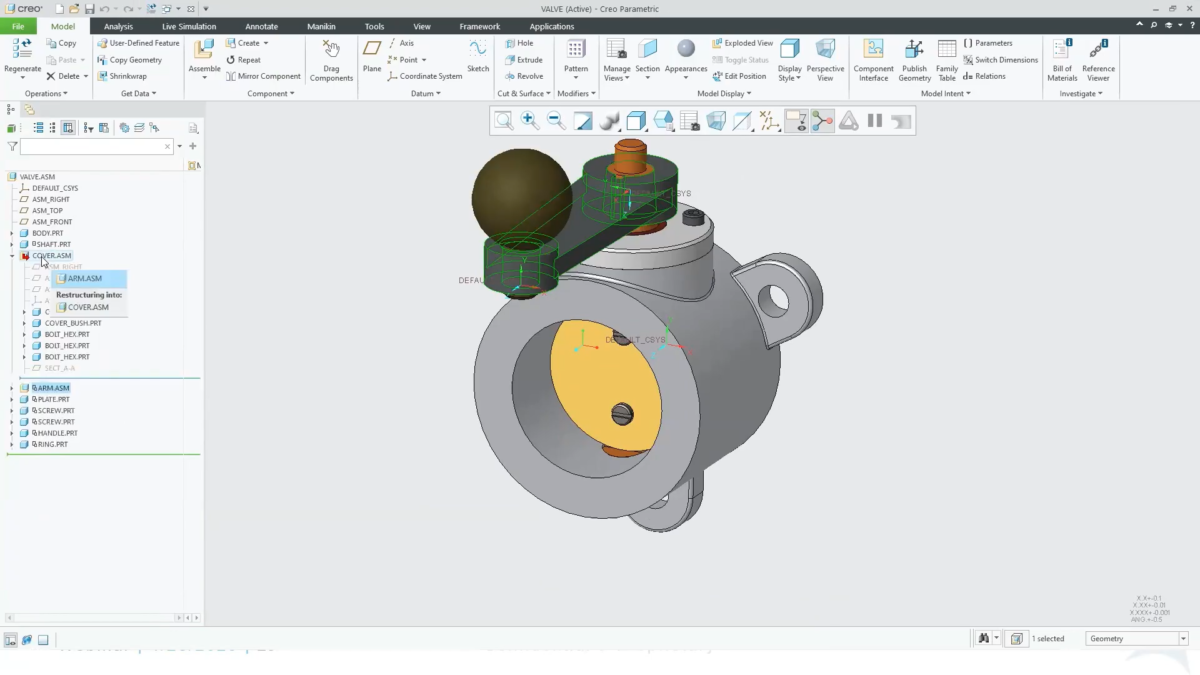The height and width of the screenshot is (675, 1200).
Task: Open the Annotate tab
Action: click(262, 26)
